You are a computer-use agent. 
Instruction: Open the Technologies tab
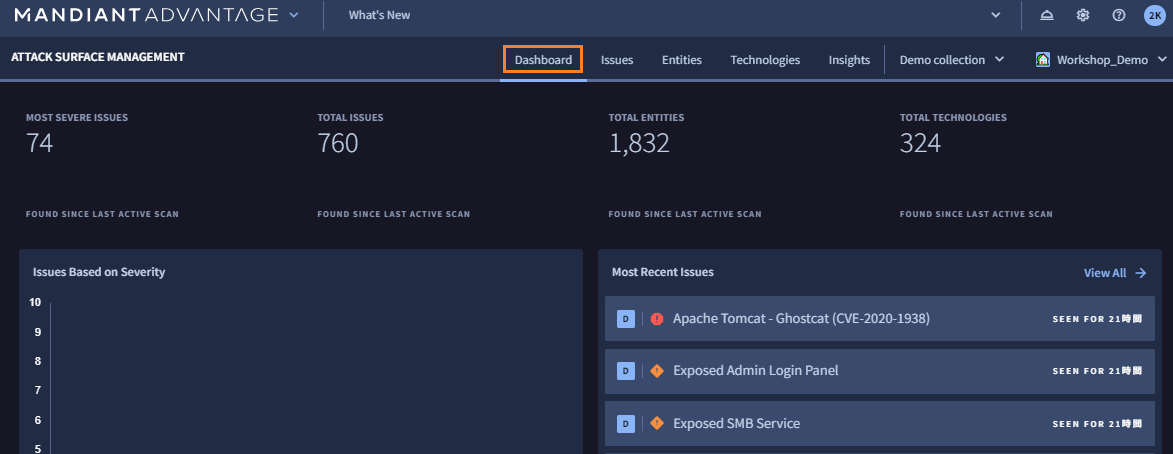(x=765, y=60)
